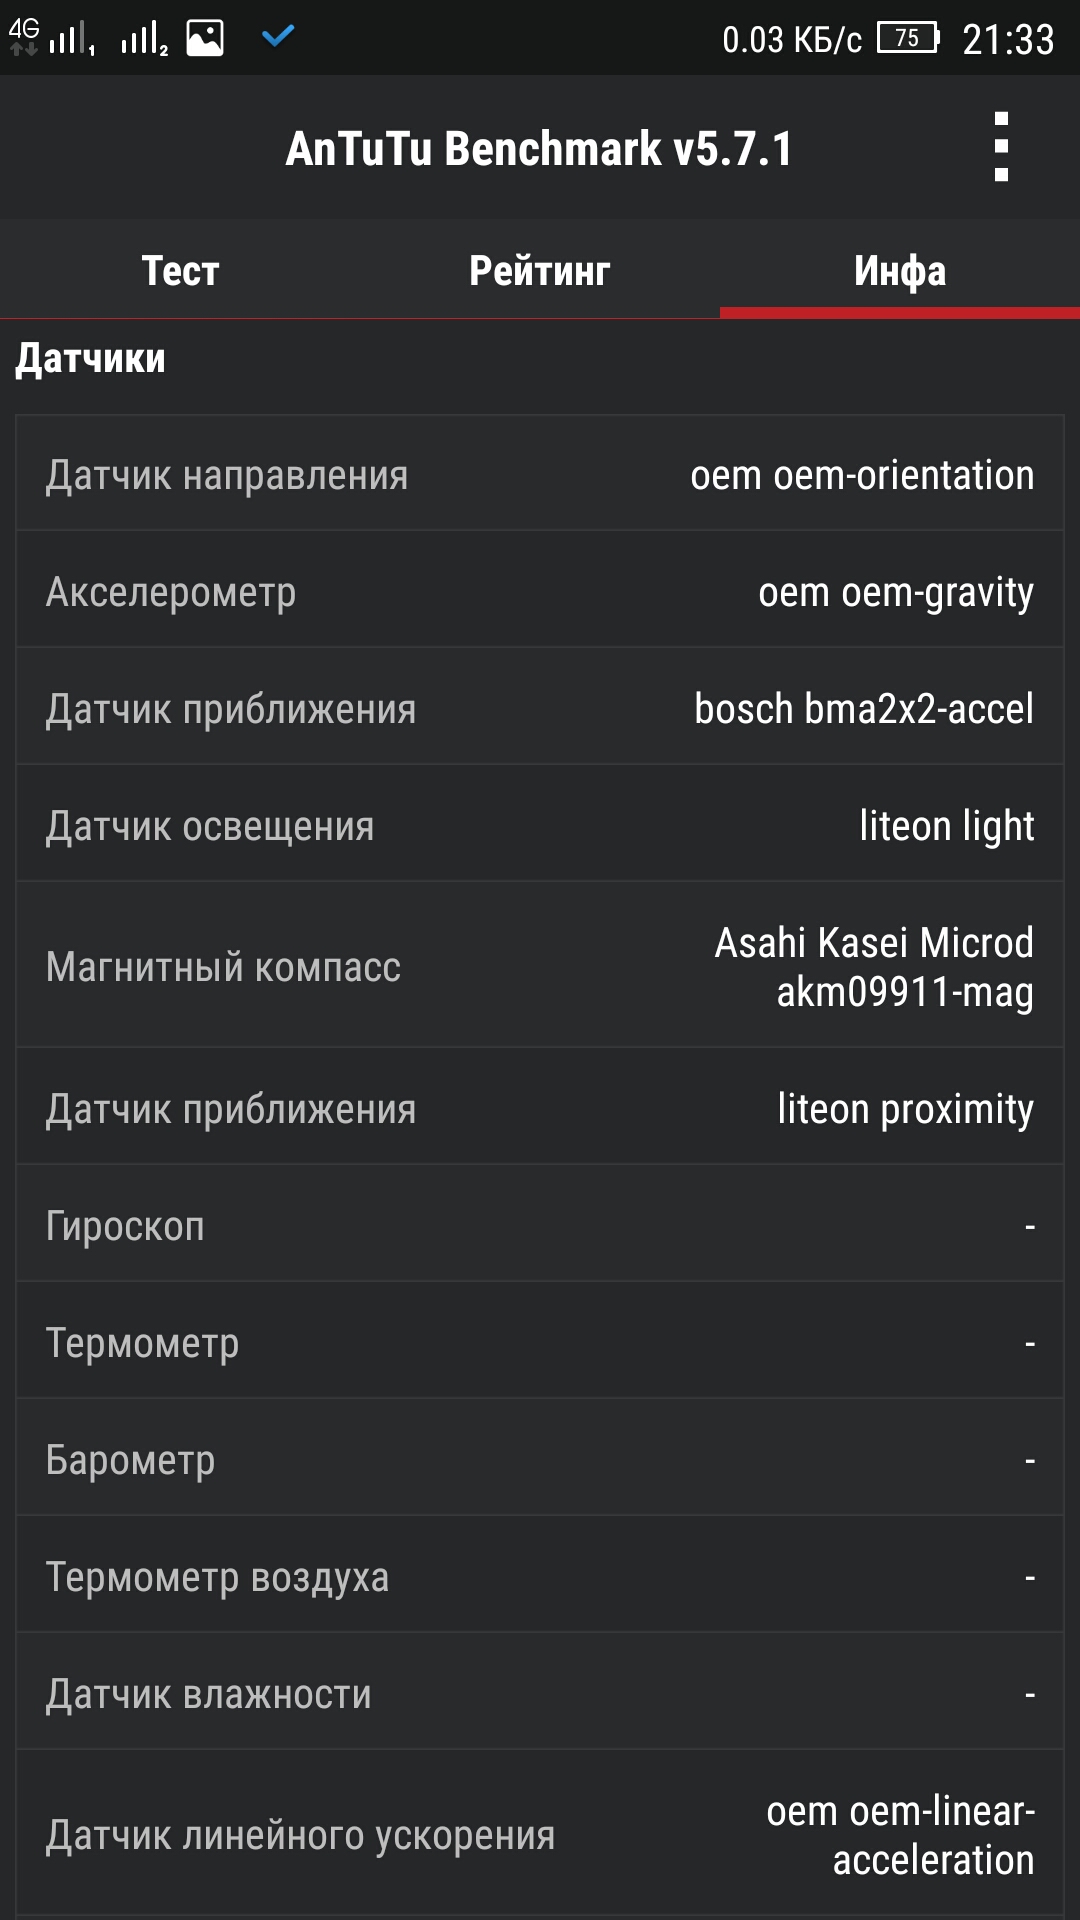Viewport: 1080px width, 1920px height.
Task: Tap the Датчик линейного ускорения row
Action: (540, 1834)
